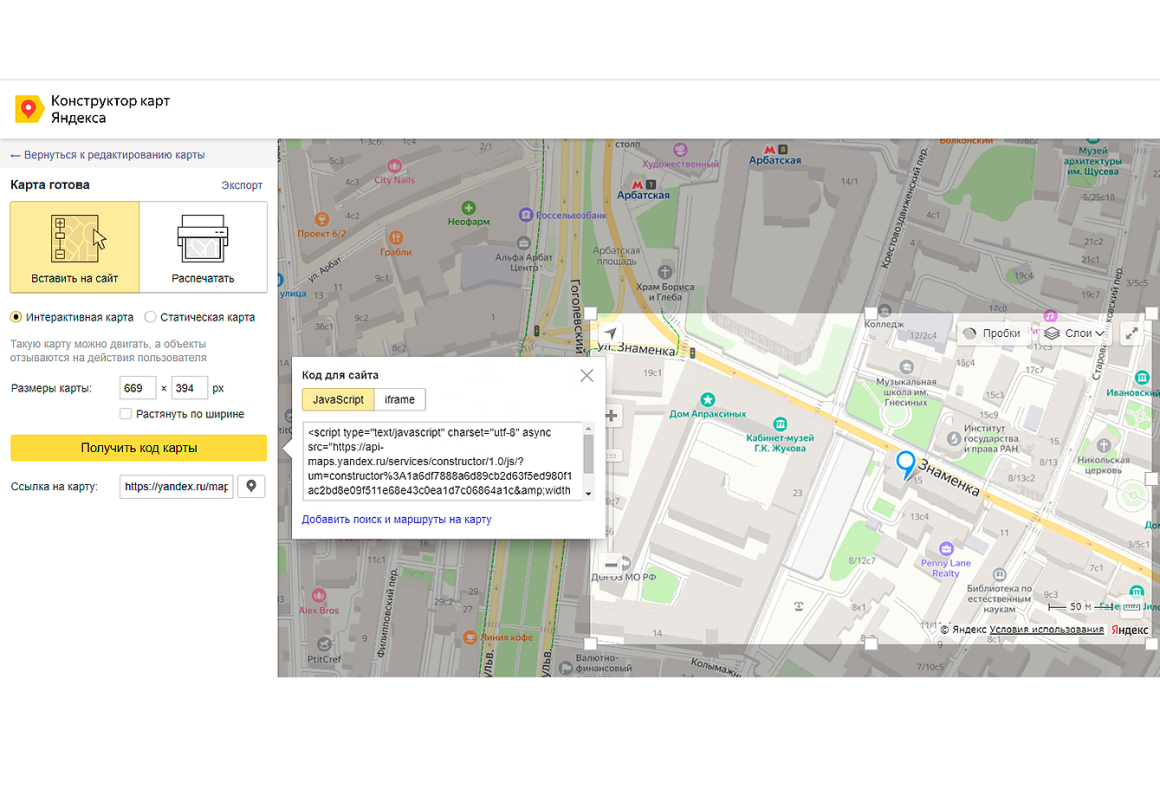Click the Проект 6/2 map icon
The image size is (1160, 802).
click(321, 219)
